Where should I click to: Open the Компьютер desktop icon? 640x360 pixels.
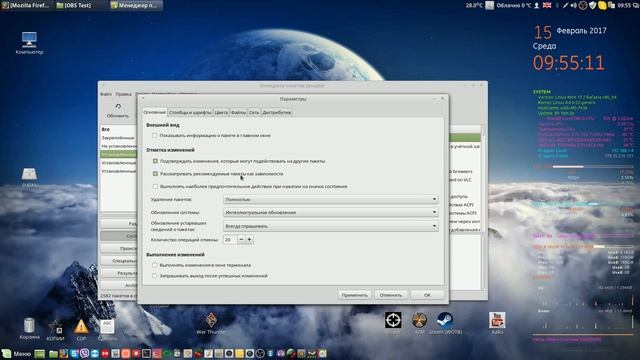[29, 42]
